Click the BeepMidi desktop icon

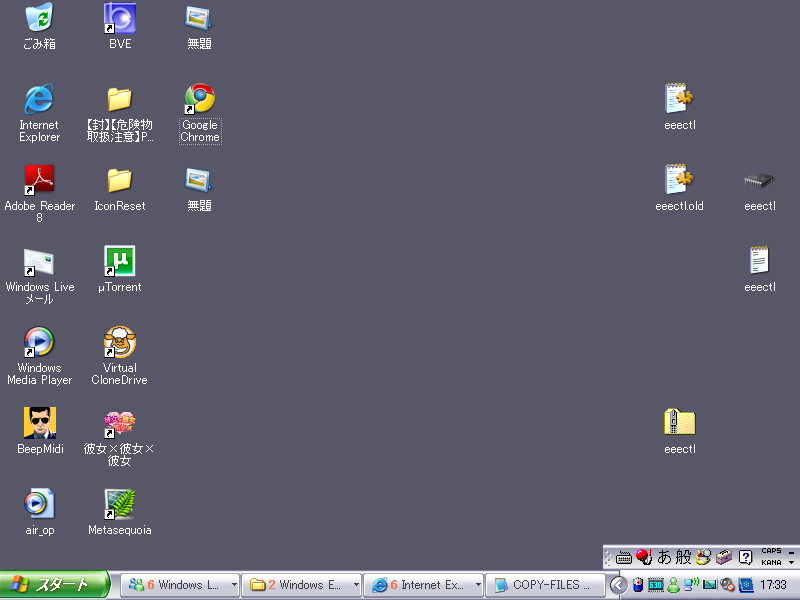[x=39, y=423]
